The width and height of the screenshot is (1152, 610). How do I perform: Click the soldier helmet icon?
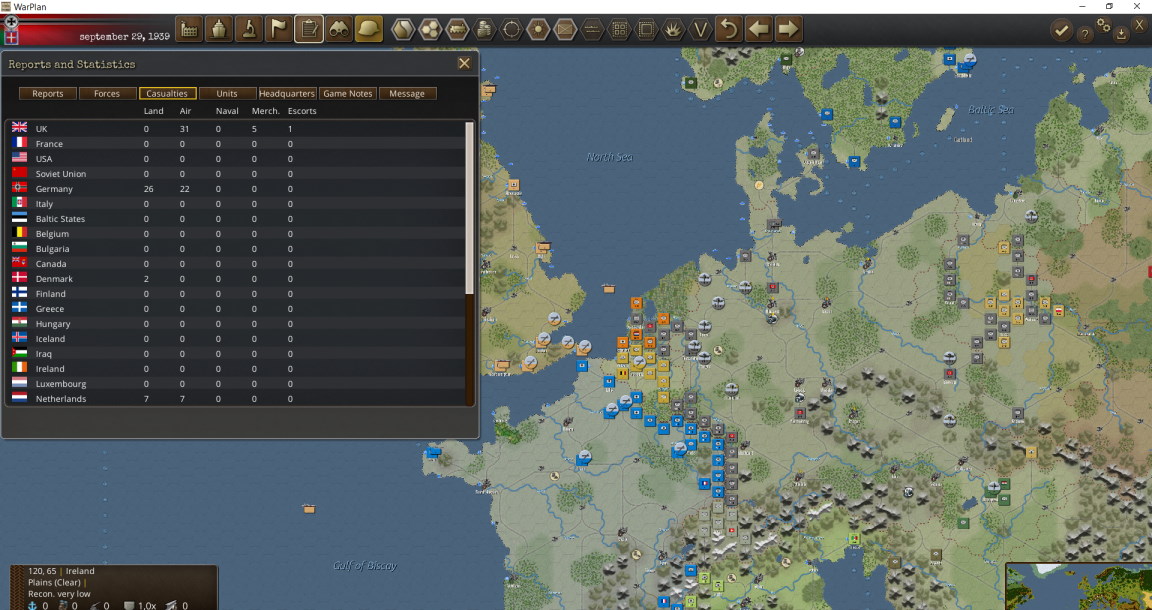(x=369, y=29)
